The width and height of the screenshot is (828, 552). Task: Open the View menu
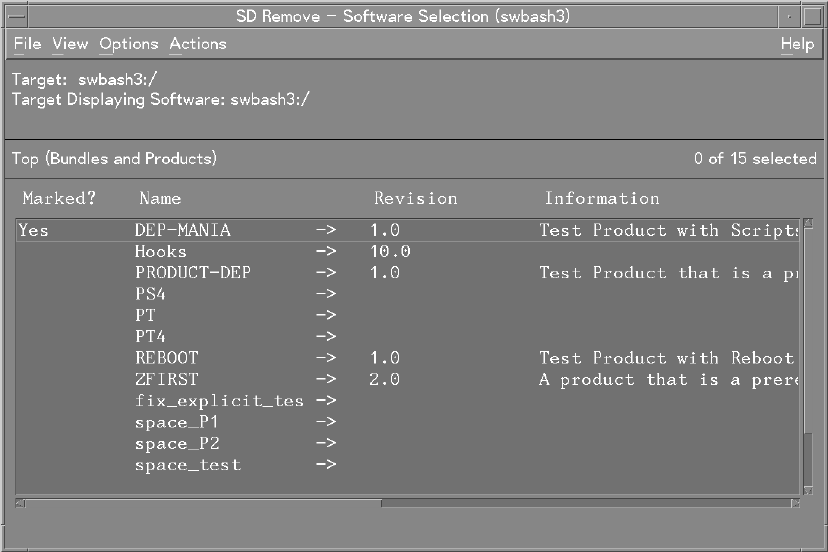click(x=70, y=44)
